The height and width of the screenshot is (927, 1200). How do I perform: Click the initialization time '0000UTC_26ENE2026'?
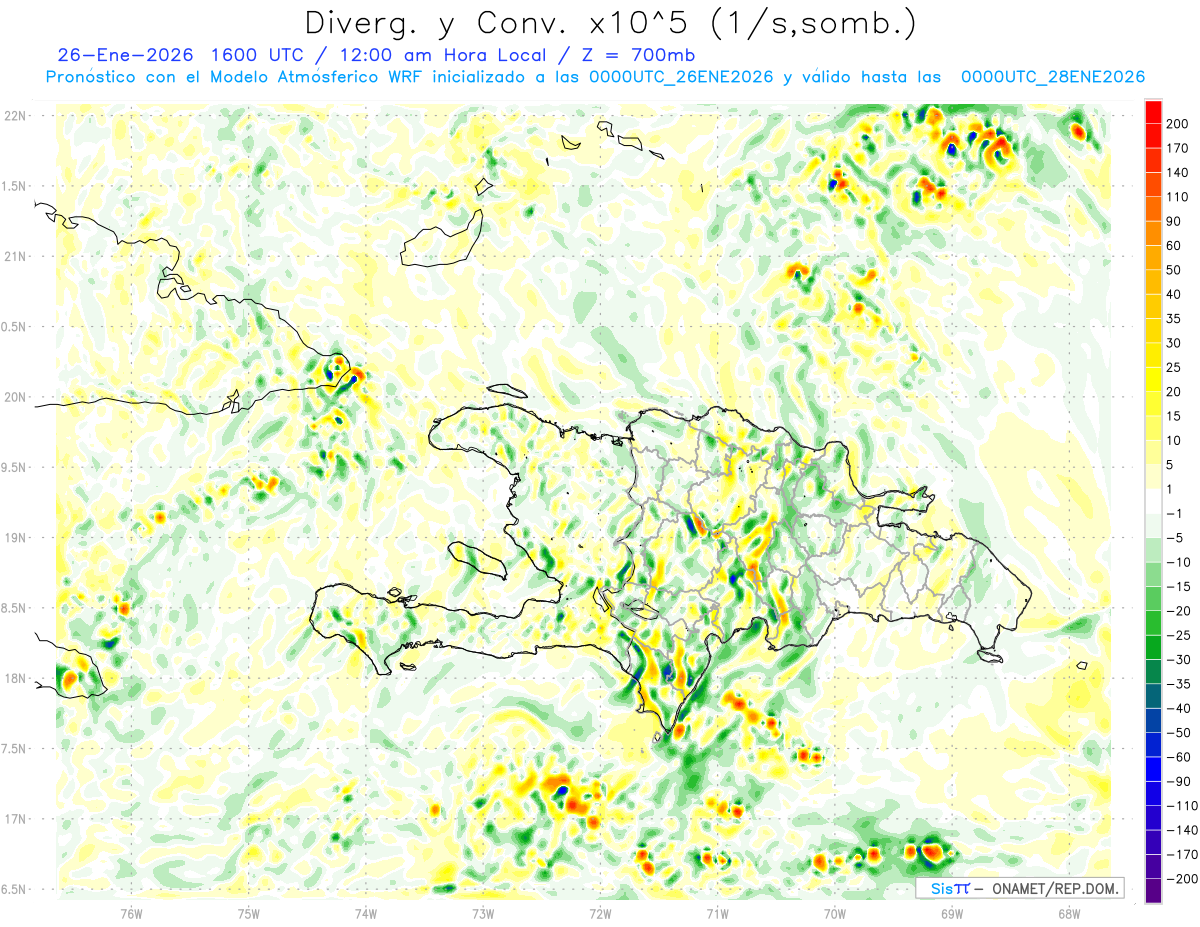point(681,77)
